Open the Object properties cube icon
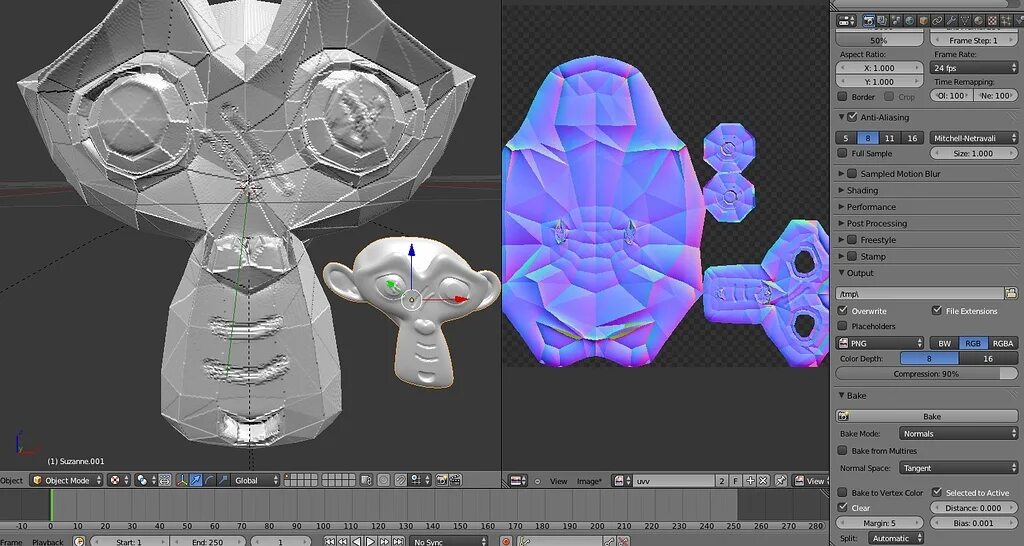Viewport: 1024px width, 546px height. [x=923, y=21]
